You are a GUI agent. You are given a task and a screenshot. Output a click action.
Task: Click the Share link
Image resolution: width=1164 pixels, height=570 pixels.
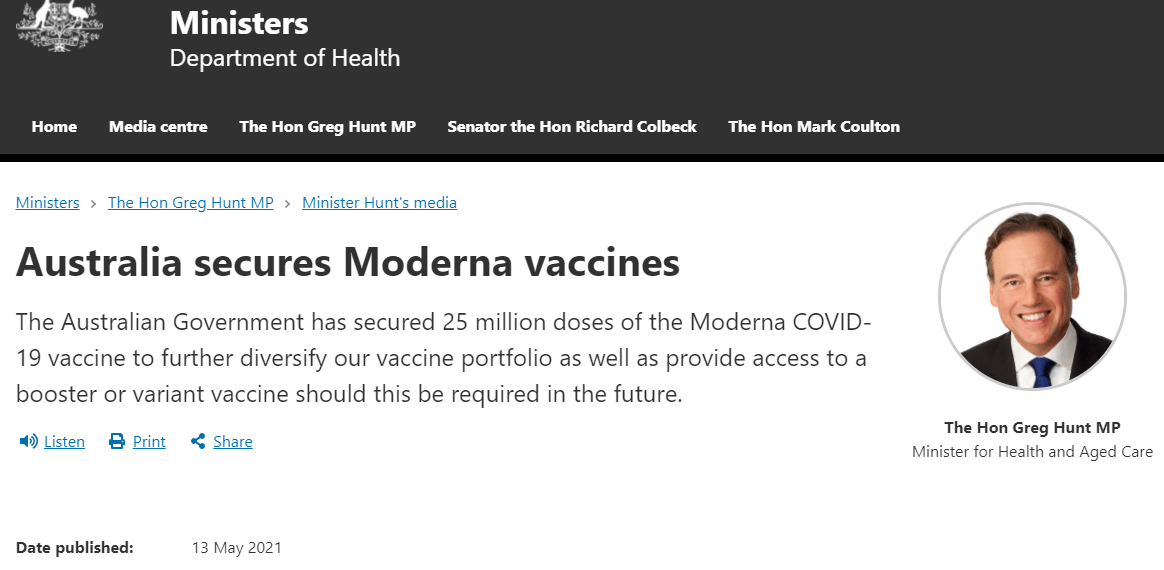(233, 442)
